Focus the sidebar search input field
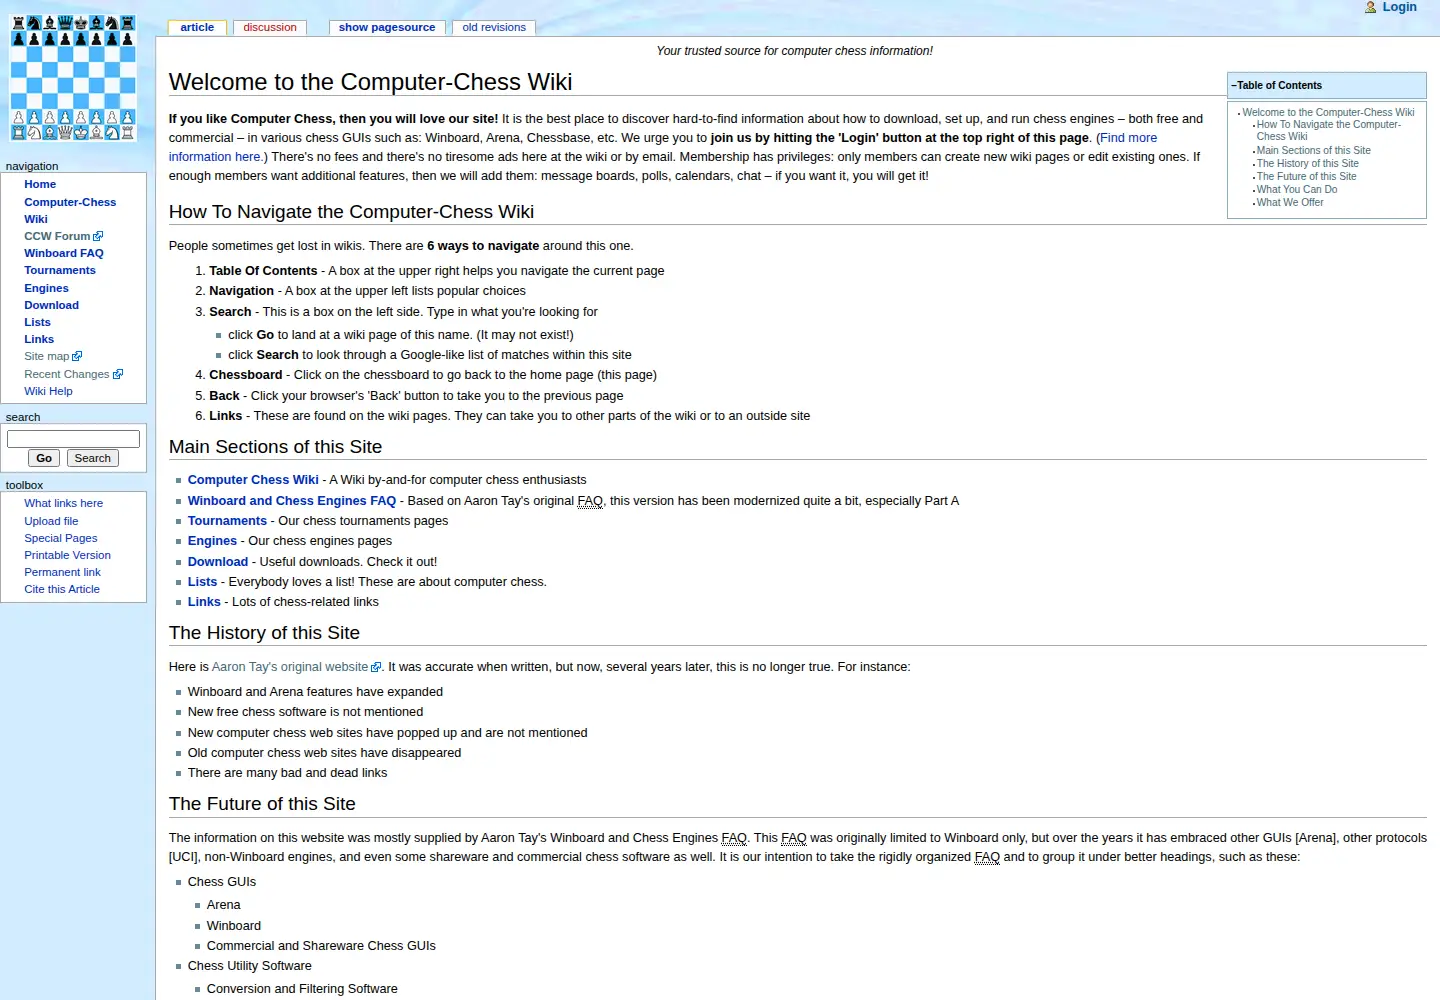Screen dimensions: 1440x1000 coord(73,439)
